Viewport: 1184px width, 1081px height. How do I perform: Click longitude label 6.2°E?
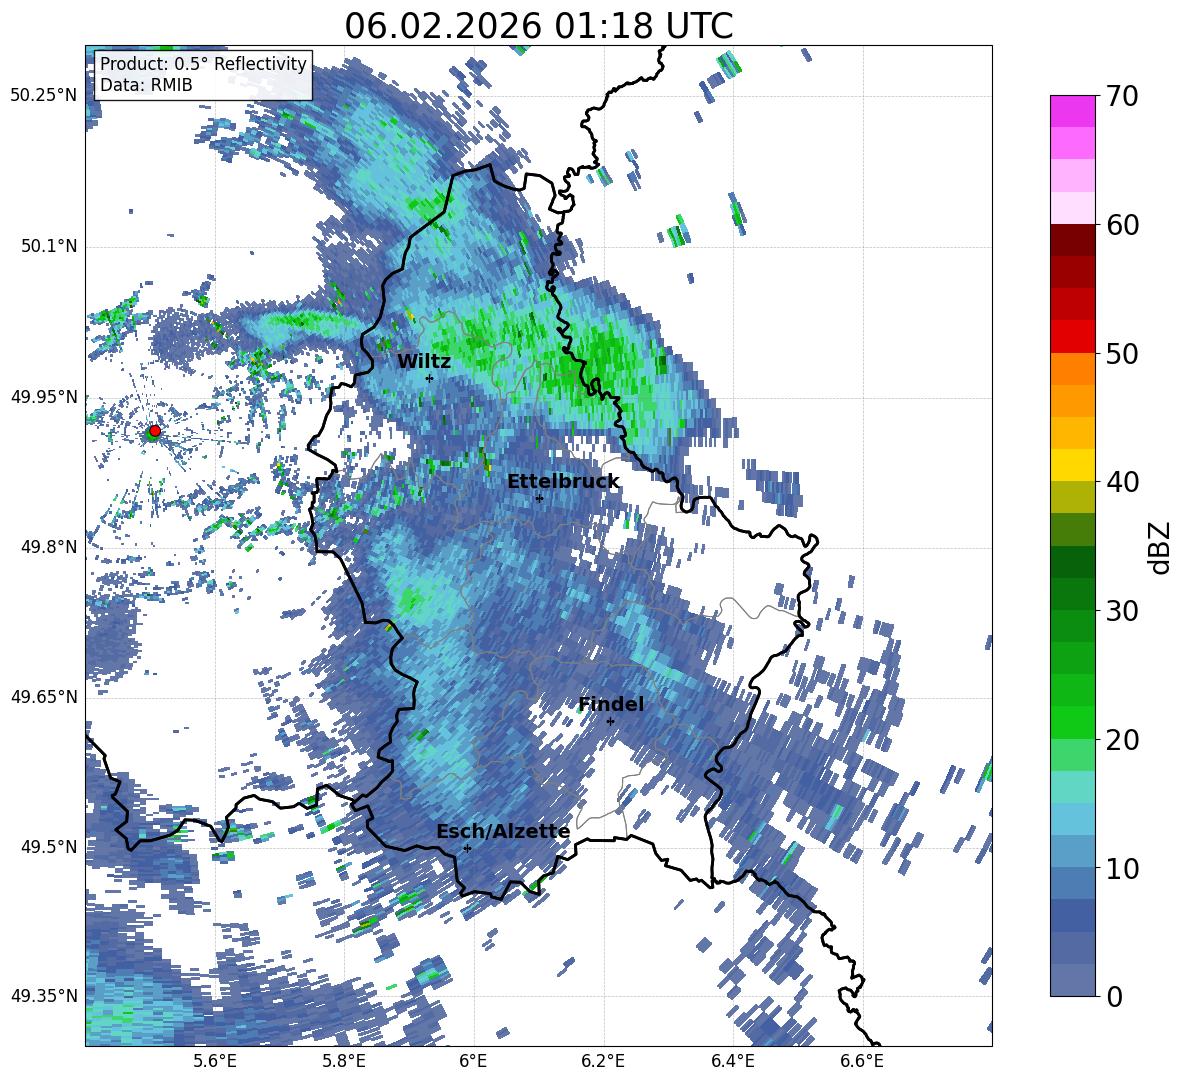603,1061
